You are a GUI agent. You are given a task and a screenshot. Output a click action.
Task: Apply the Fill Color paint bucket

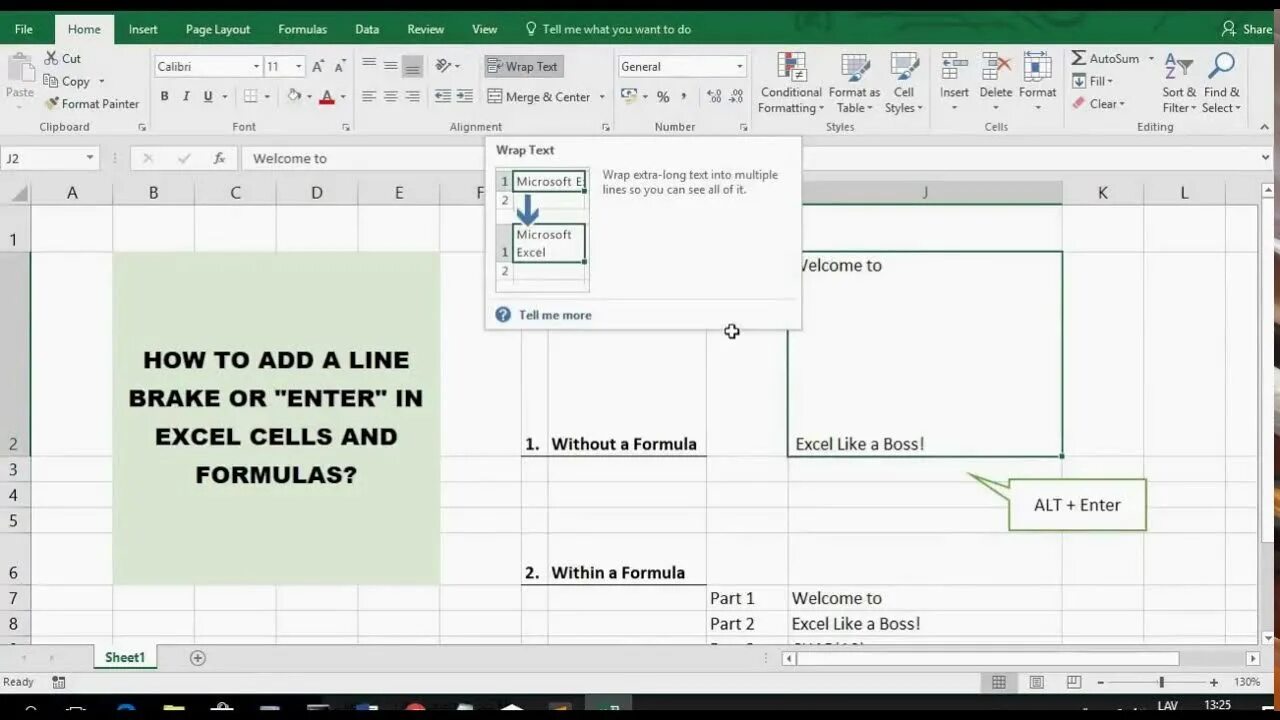coord(294,96)
